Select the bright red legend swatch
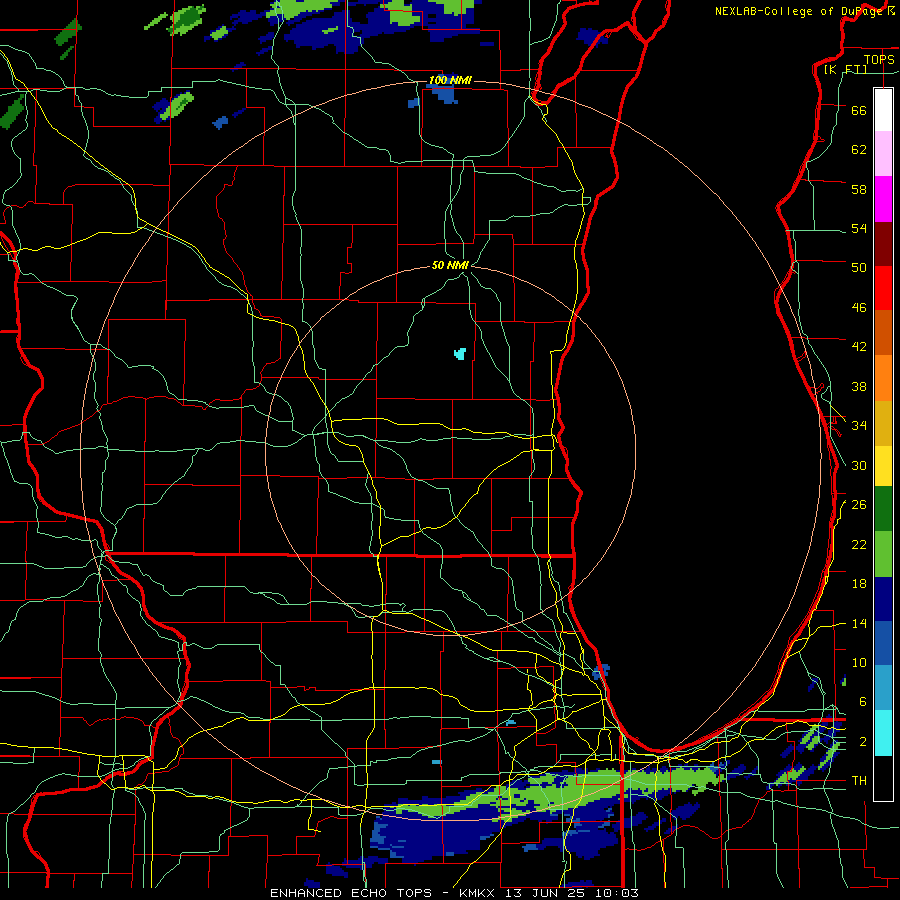Viewport: 900px width, 900px height. point(883,288)
